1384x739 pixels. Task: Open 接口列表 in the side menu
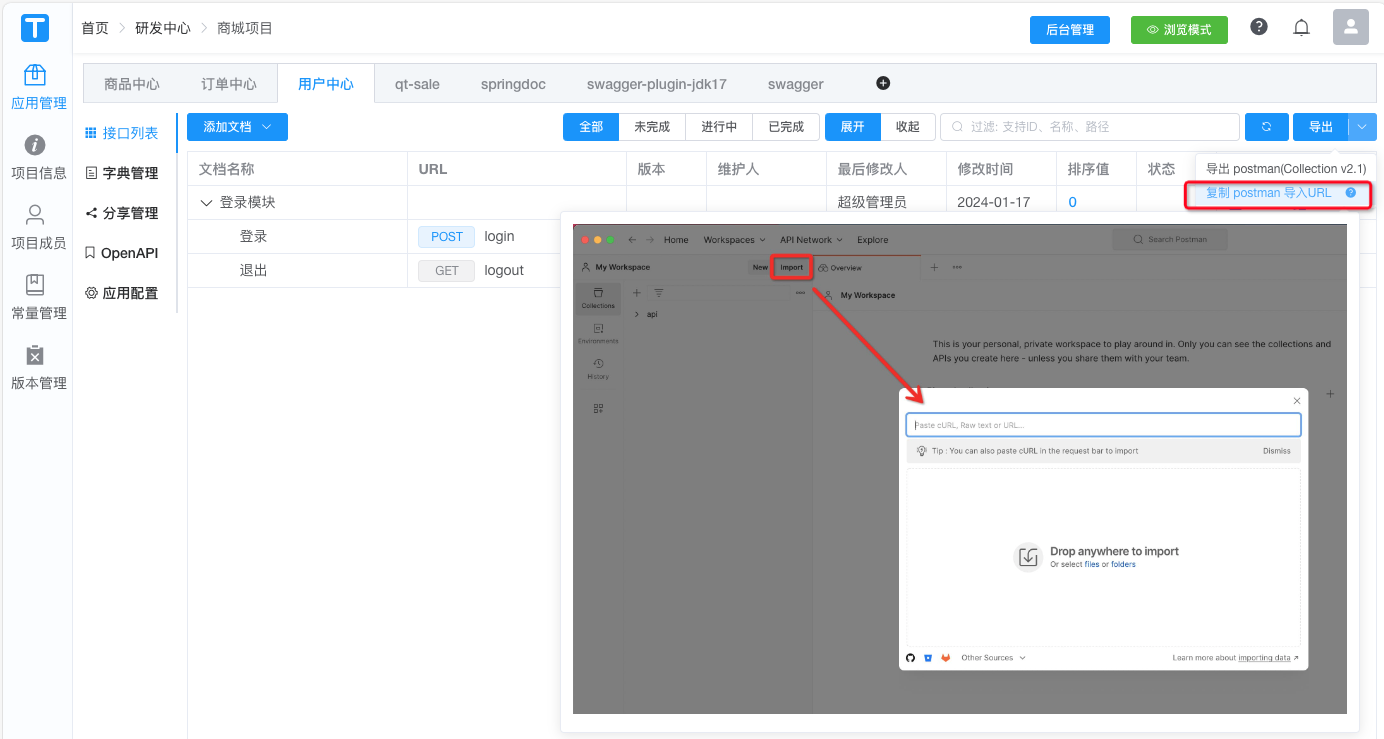click(x=122, y=133)
